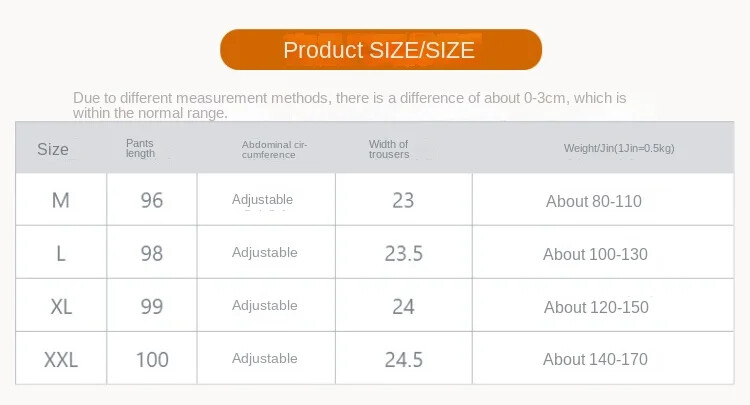Select the Width of trousers header
Screen dimensions: 750x405
pyautogui.click(x=389, y=149)
